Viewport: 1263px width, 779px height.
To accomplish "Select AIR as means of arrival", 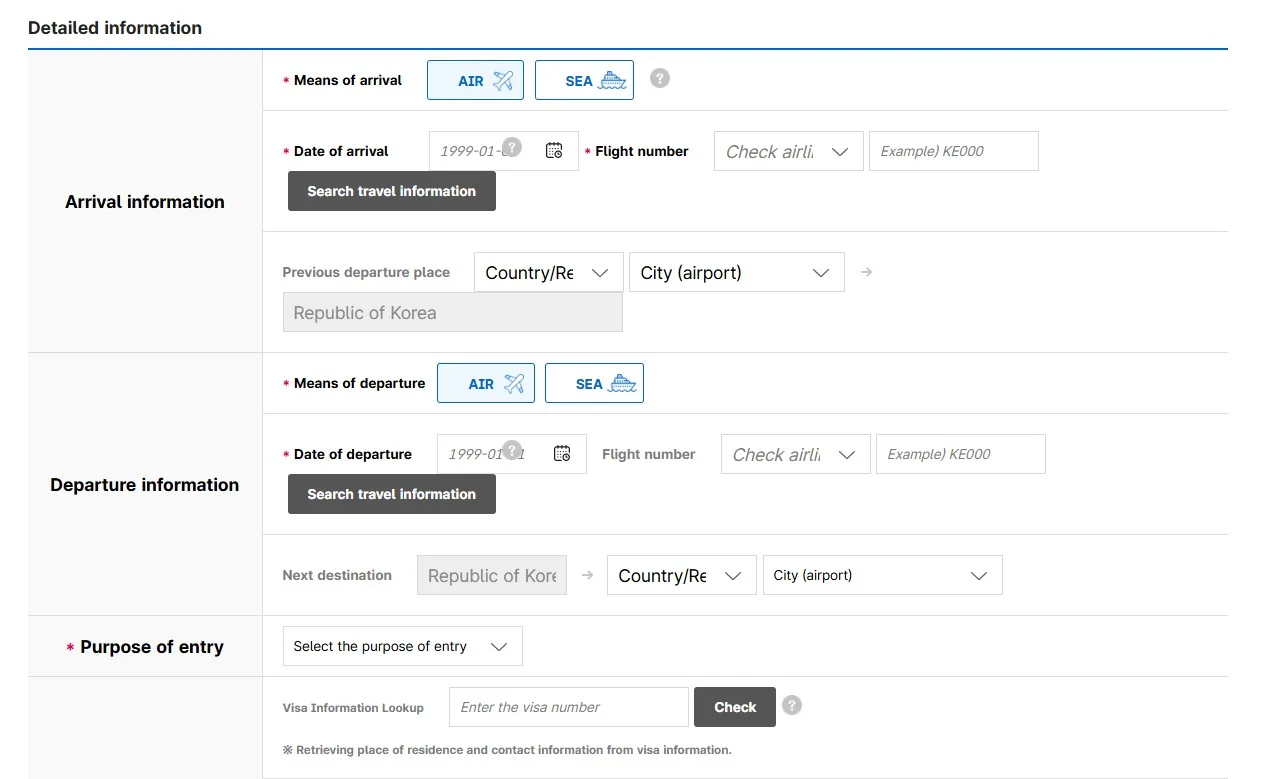I will pos(475,80).
